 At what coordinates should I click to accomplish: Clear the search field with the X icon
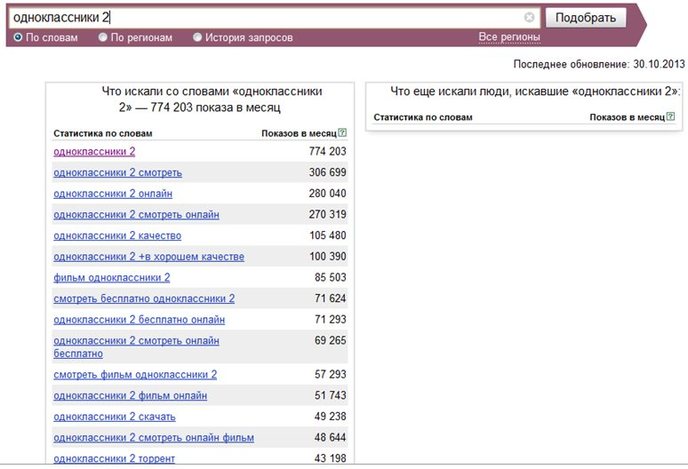529,17
